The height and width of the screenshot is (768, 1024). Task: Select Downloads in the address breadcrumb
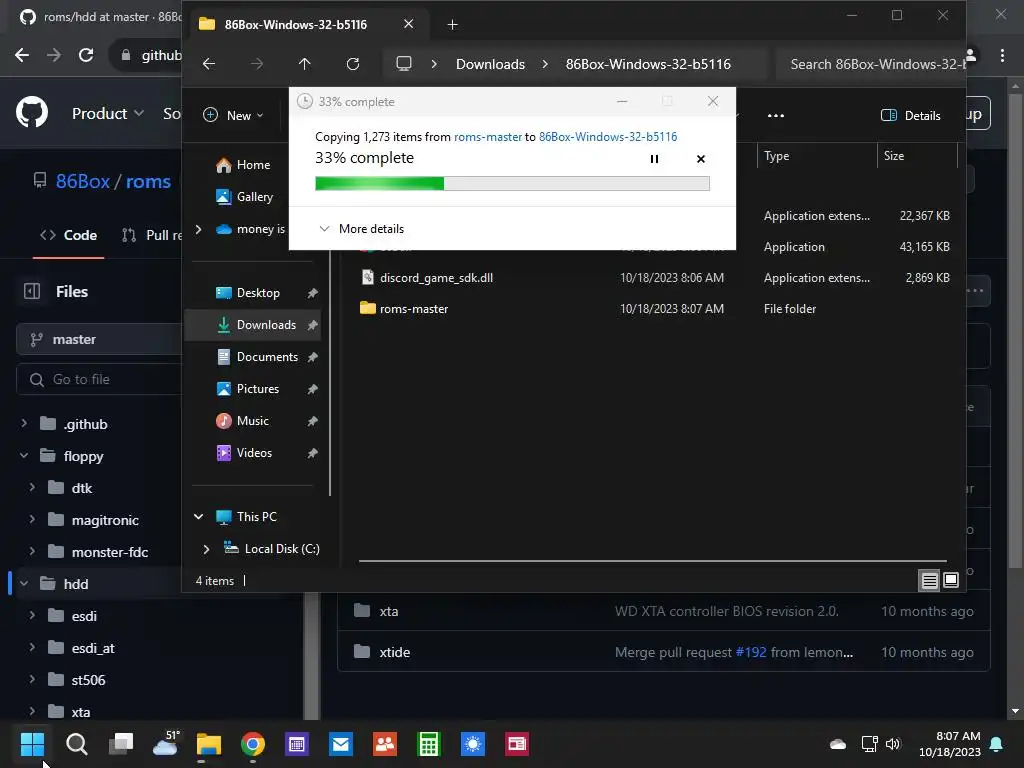pos(490,64)
